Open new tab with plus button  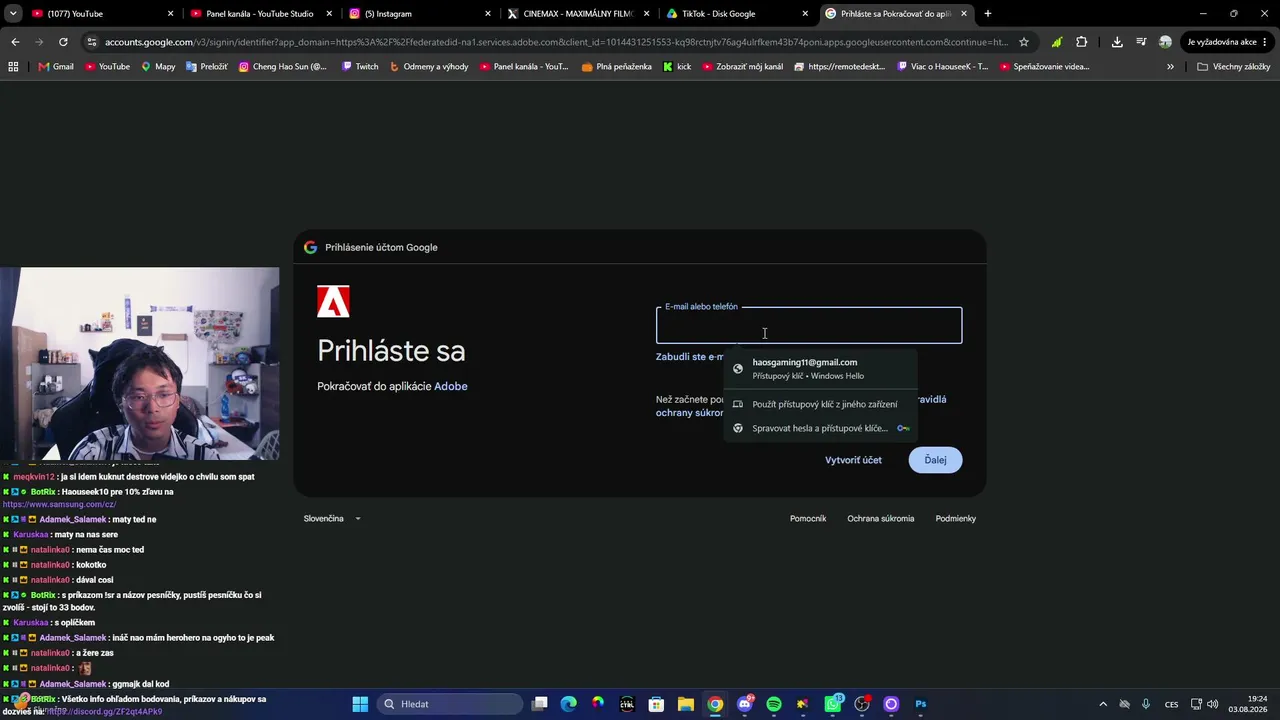point(988,14)
